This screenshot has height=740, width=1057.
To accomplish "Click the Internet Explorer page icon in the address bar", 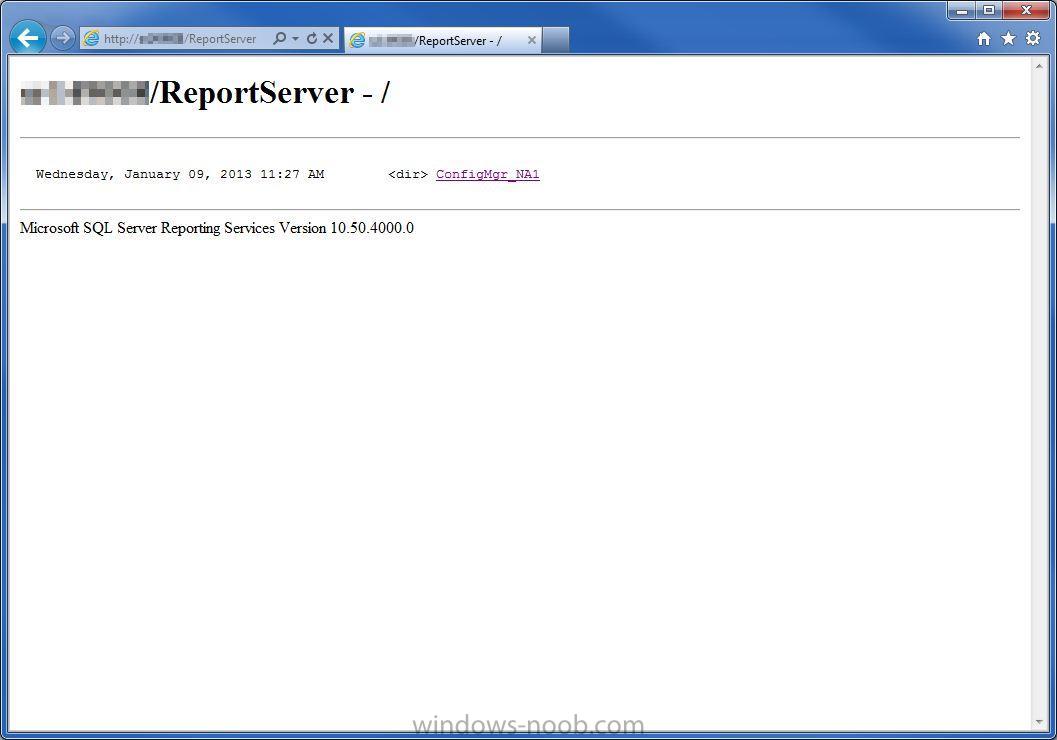I will pos(90,38).
